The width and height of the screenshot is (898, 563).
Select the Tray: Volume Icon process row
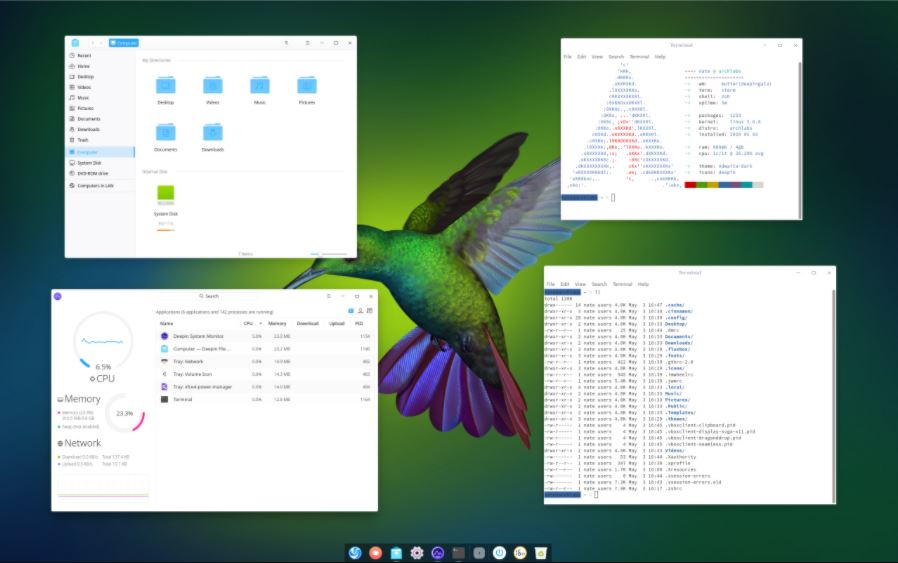265,374
